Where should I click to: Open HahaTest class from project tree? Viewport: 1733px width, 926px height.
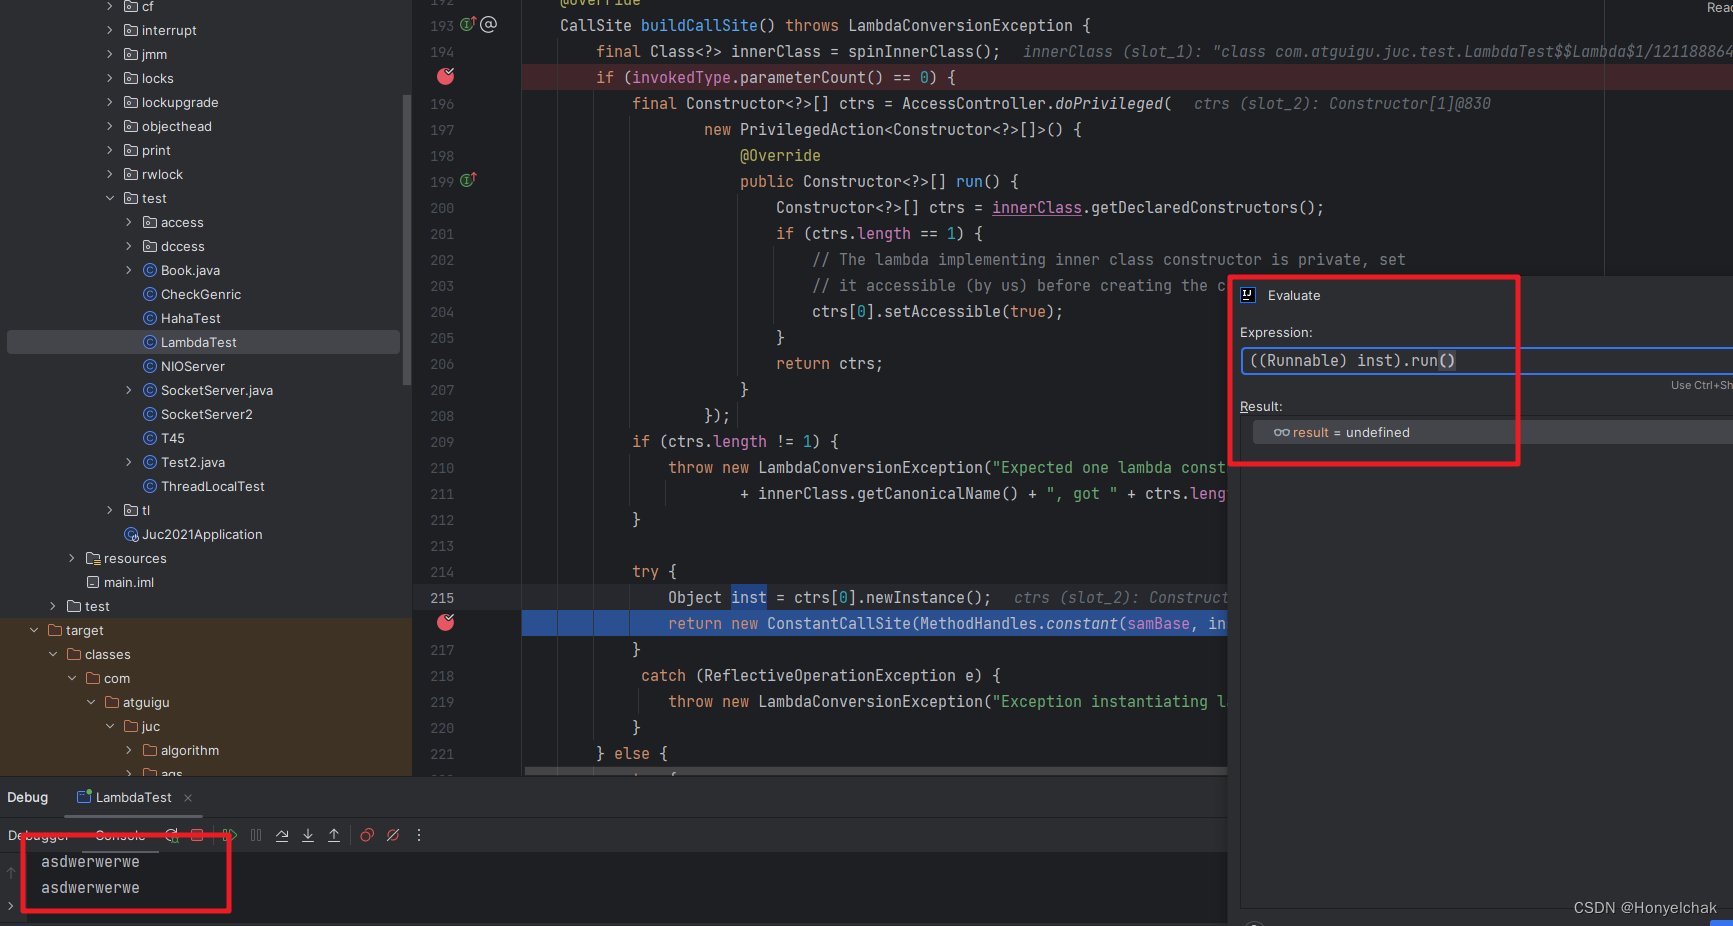tap(190, 318)
